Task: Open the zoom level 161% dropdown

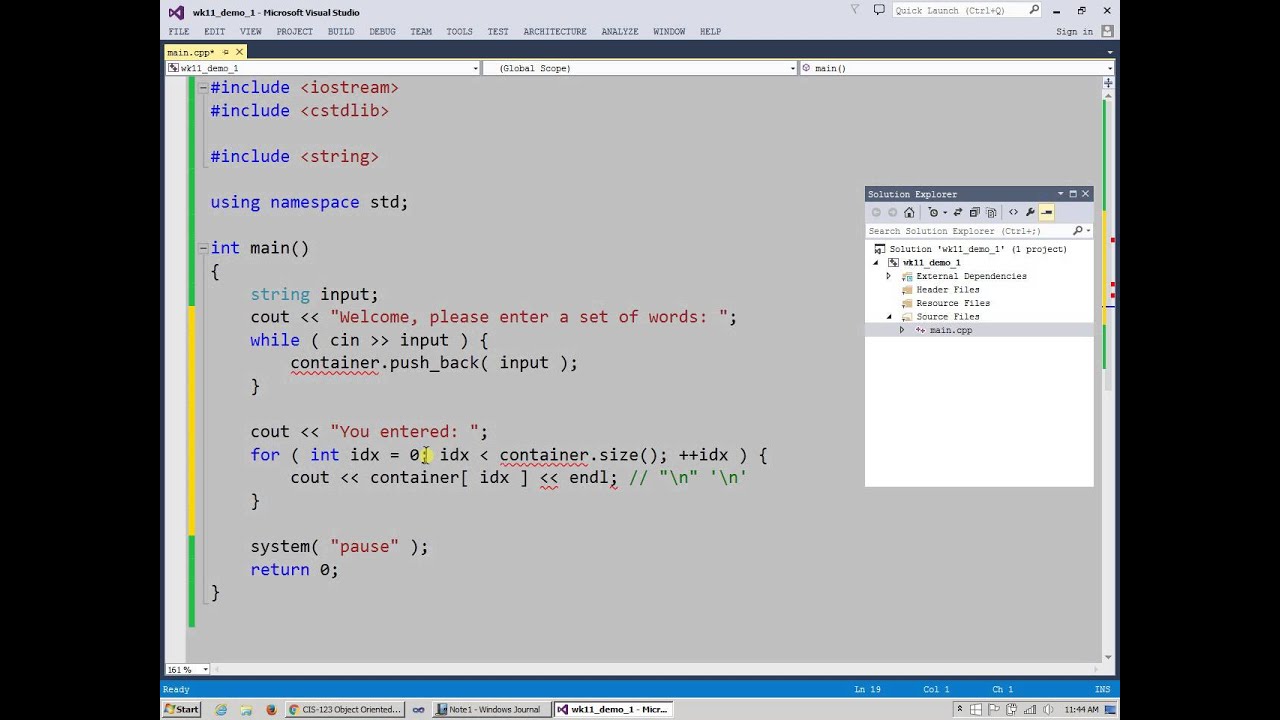Action: (x=206, y=669)
